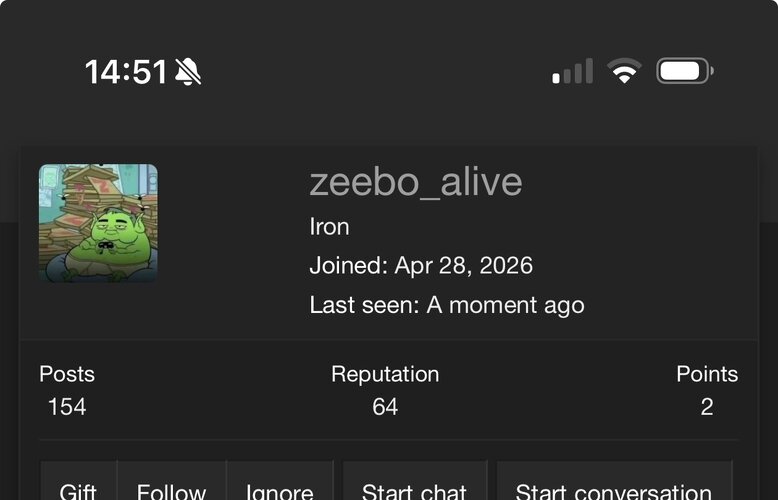
Task: Open the Reputation score 64
Action: point(385,407)
